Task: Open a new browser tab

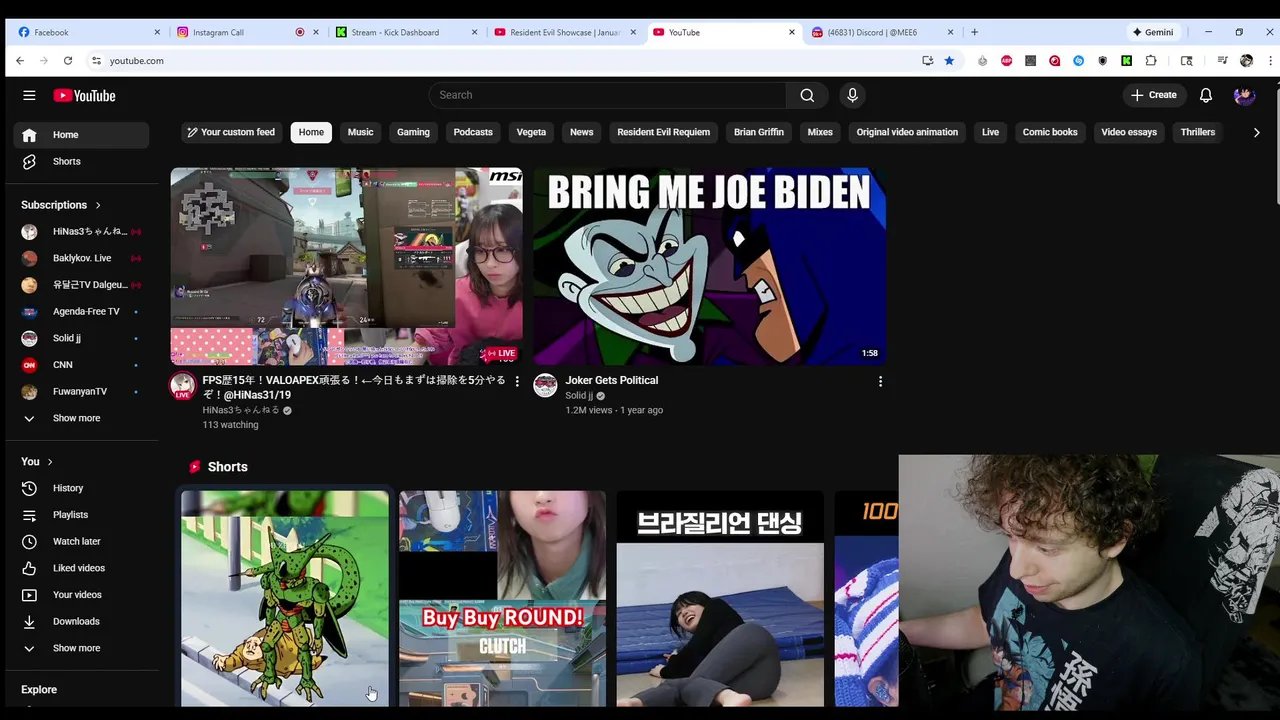Action: [x=974, y=32]
